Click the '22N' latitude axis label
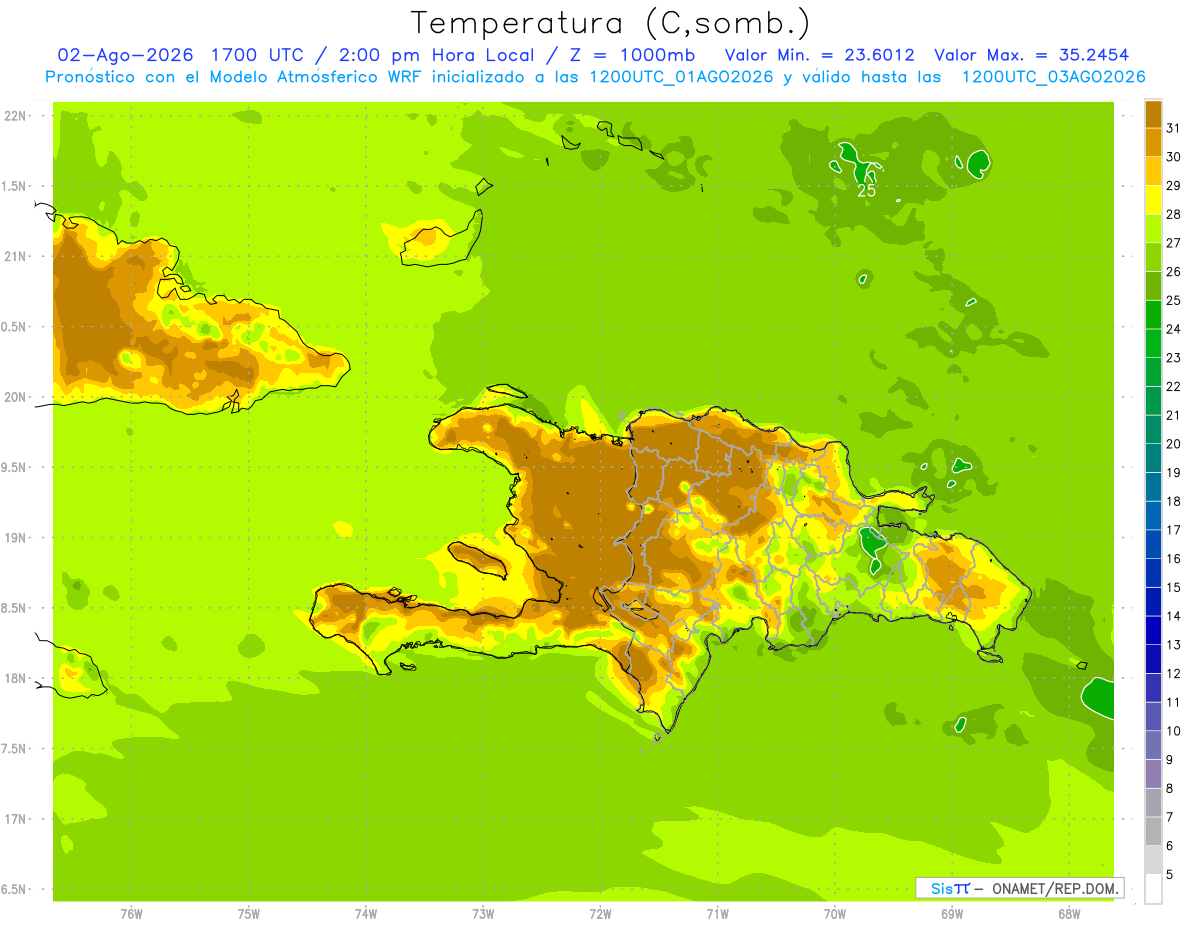 coord(14,116)
